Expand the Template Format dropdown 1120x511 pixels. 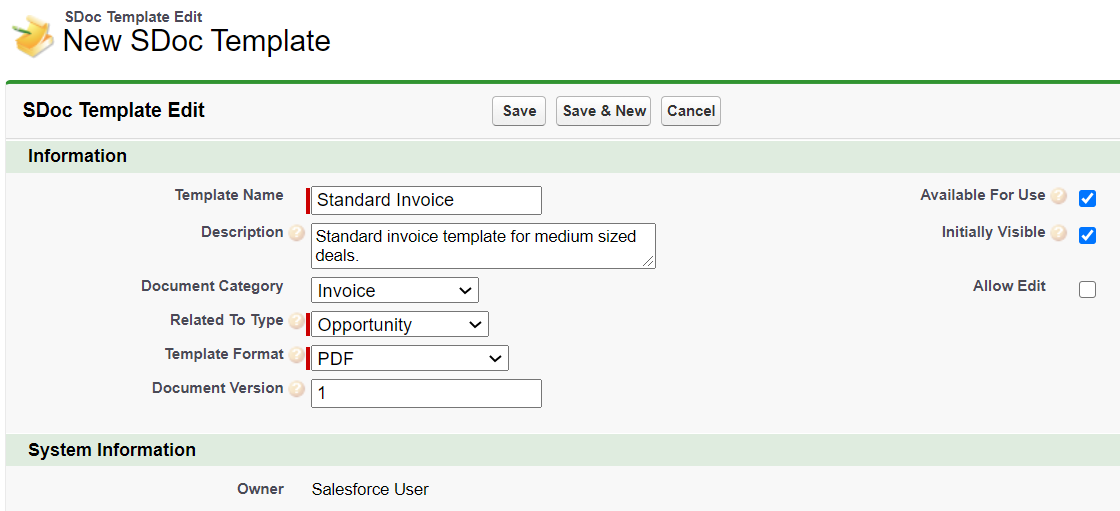coord(410,359)
